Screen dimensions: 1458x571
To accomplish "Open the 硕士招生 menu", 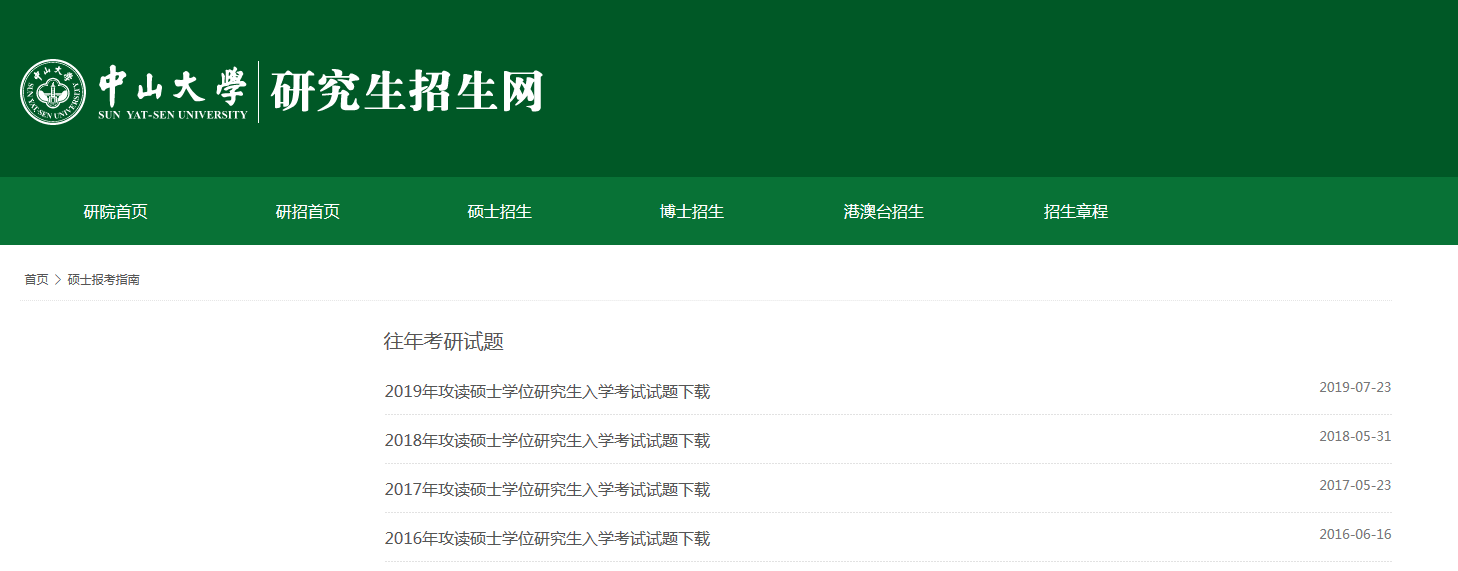I will pyautogui.click(x=499, y=212).
